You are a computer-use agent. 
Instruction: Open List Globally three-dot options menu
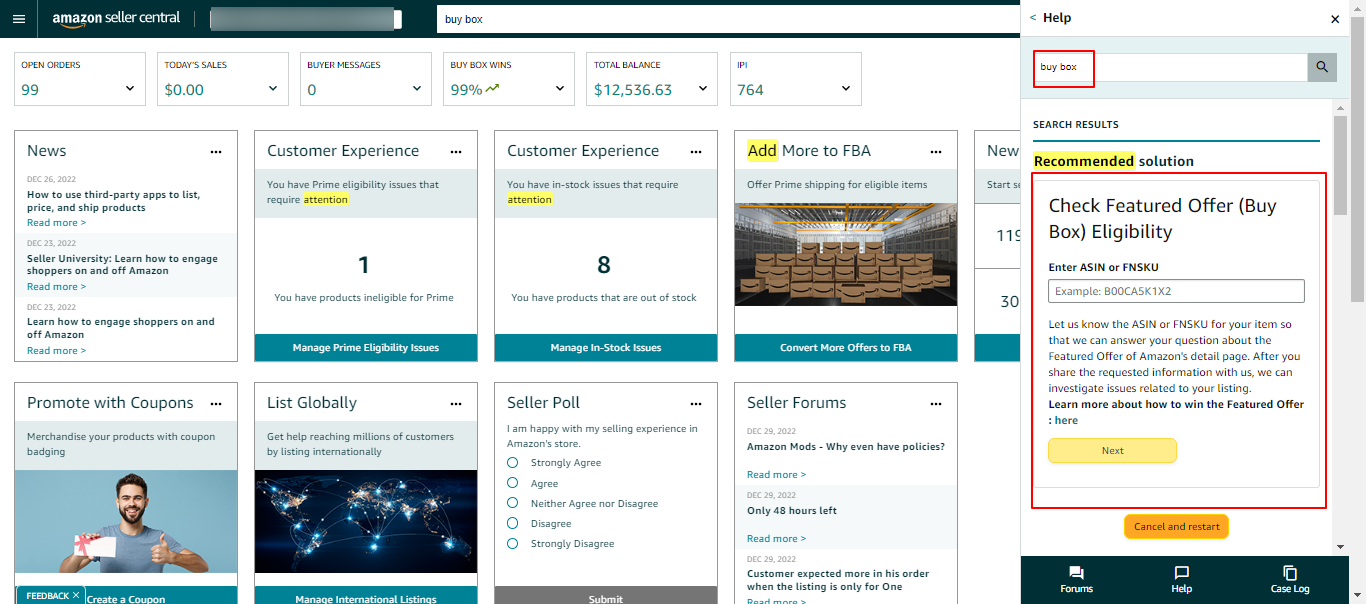pyautogui.click(x=456, y=404)
